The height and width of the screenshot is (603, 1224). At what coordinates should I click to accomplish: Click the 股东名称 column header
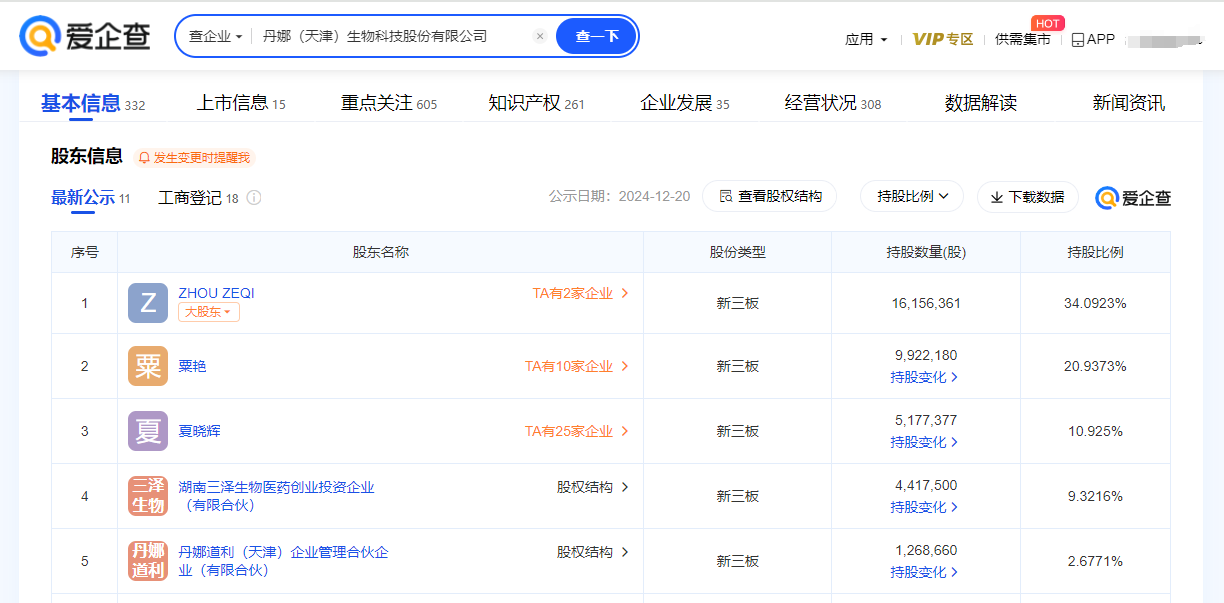coord(380,252)
